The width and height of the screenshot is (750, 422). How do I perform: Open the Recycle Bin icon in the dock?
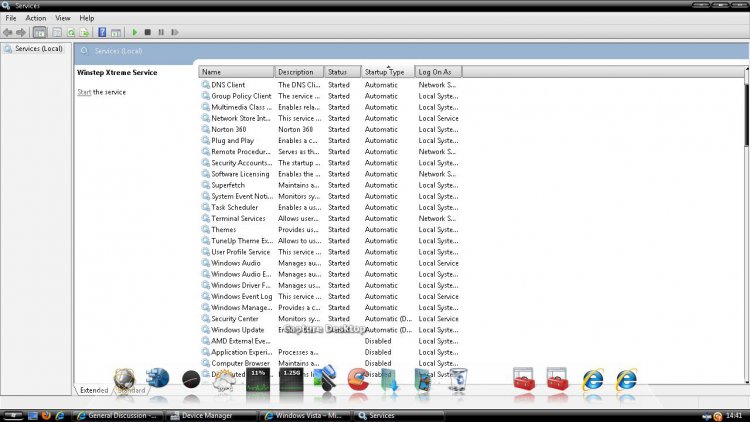458,380
